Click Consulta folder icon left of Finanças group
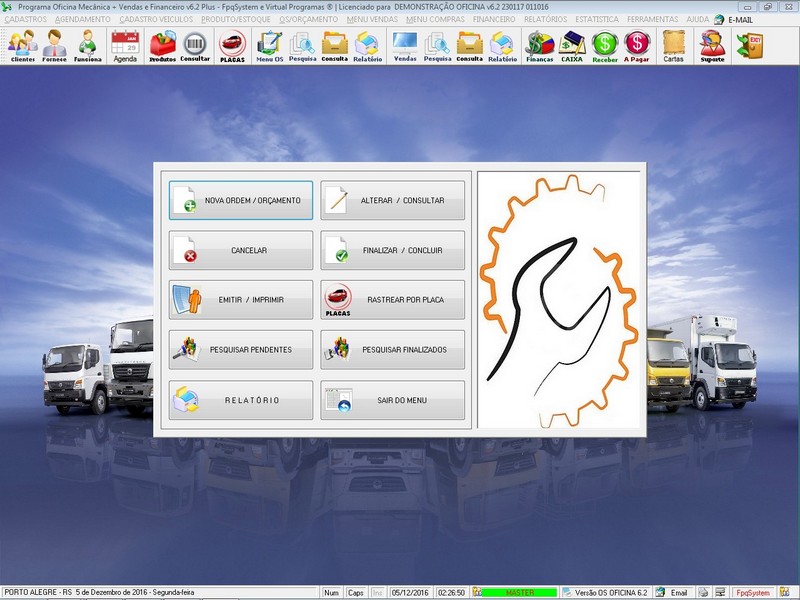800x600 pixels. point(469,46)
